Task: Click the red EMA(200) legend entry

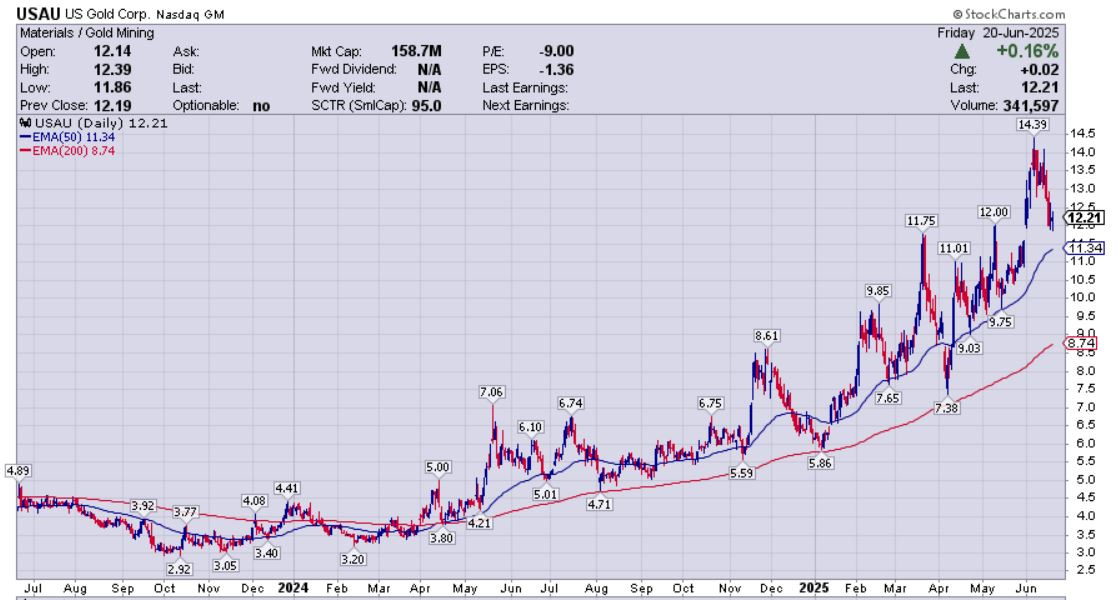Action: coord(67,151)
